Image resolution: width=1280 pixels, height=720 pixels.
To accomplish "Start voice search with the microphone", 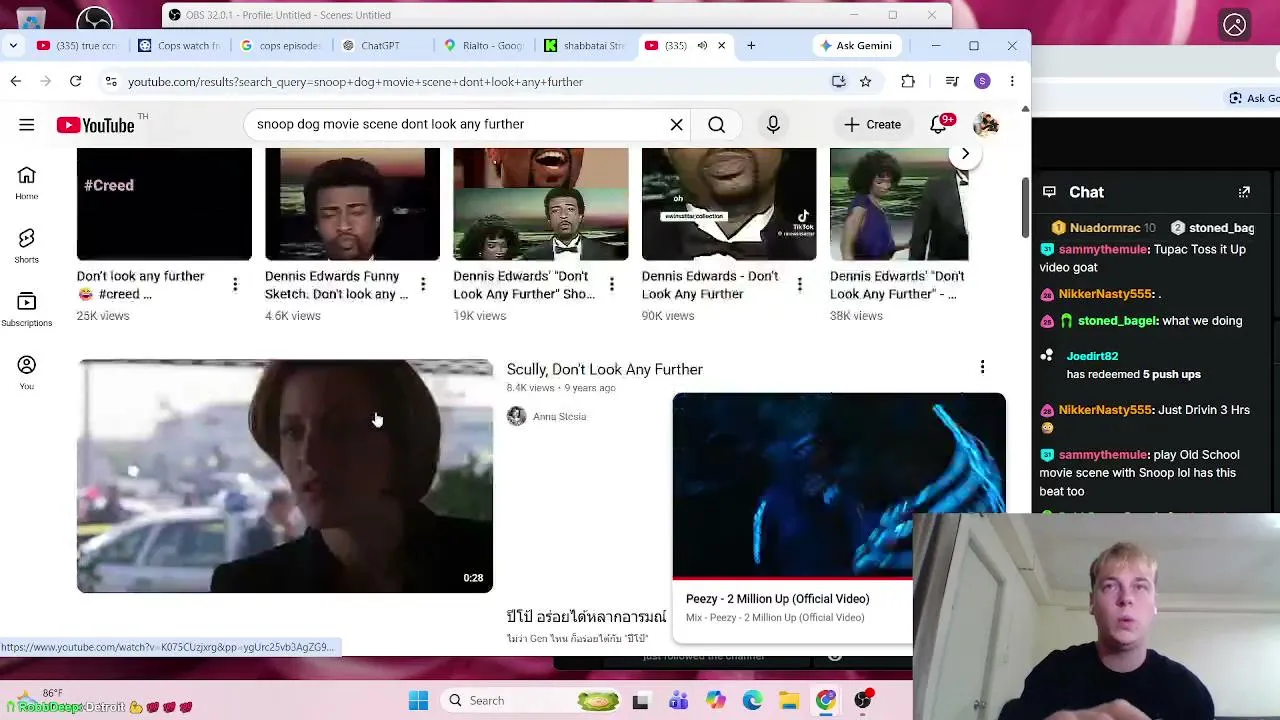I will [773, 125].
